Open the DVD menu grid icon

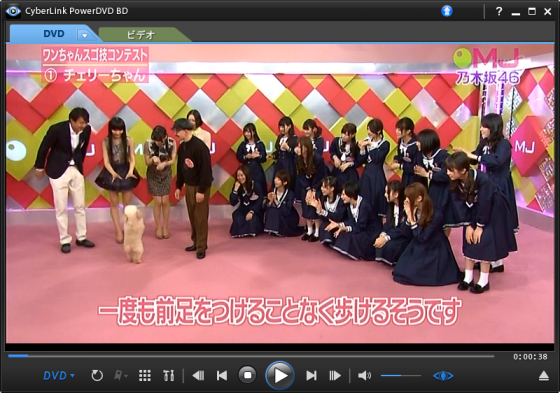[145, 375]
